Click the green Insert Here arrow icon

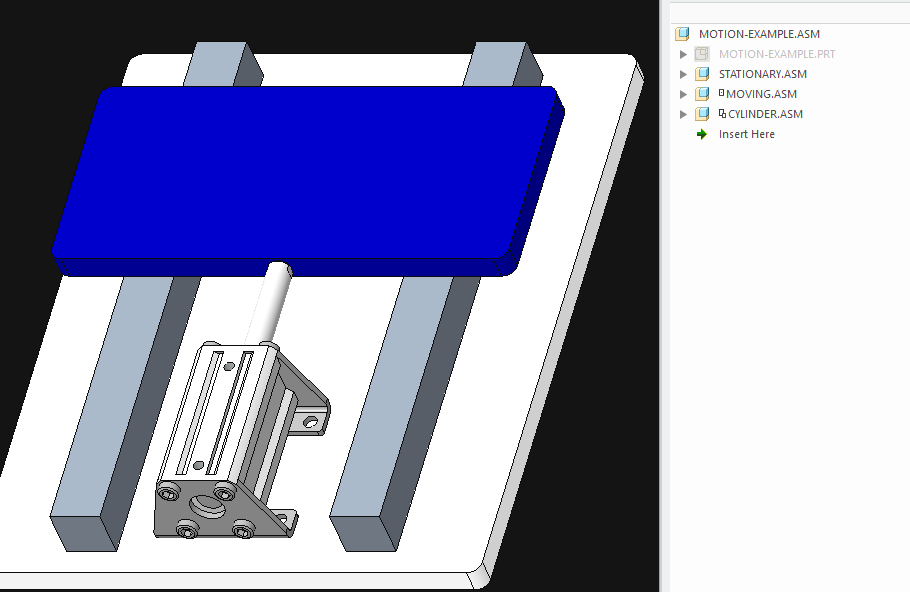700,134
